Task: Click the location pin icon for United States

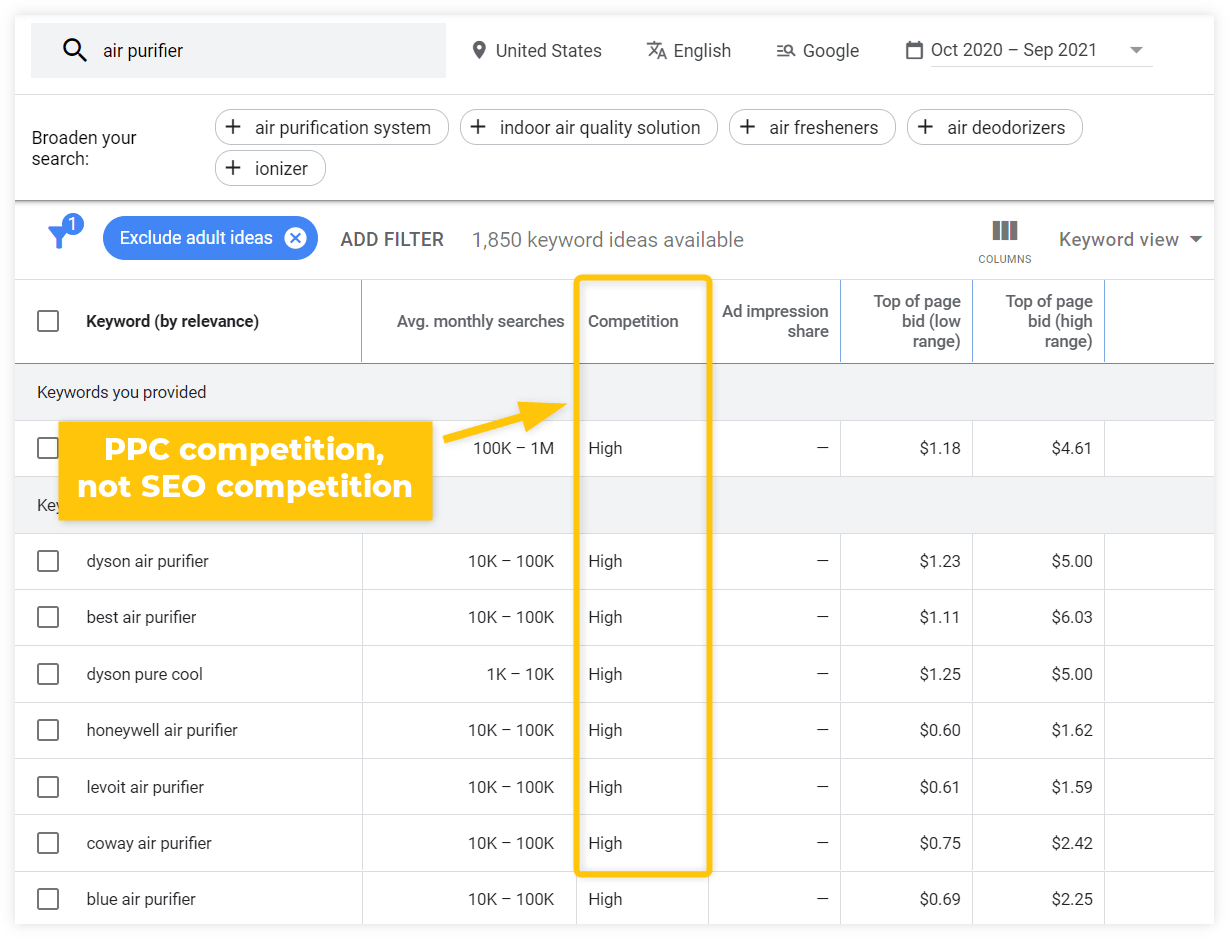Action: pos(479,50)
